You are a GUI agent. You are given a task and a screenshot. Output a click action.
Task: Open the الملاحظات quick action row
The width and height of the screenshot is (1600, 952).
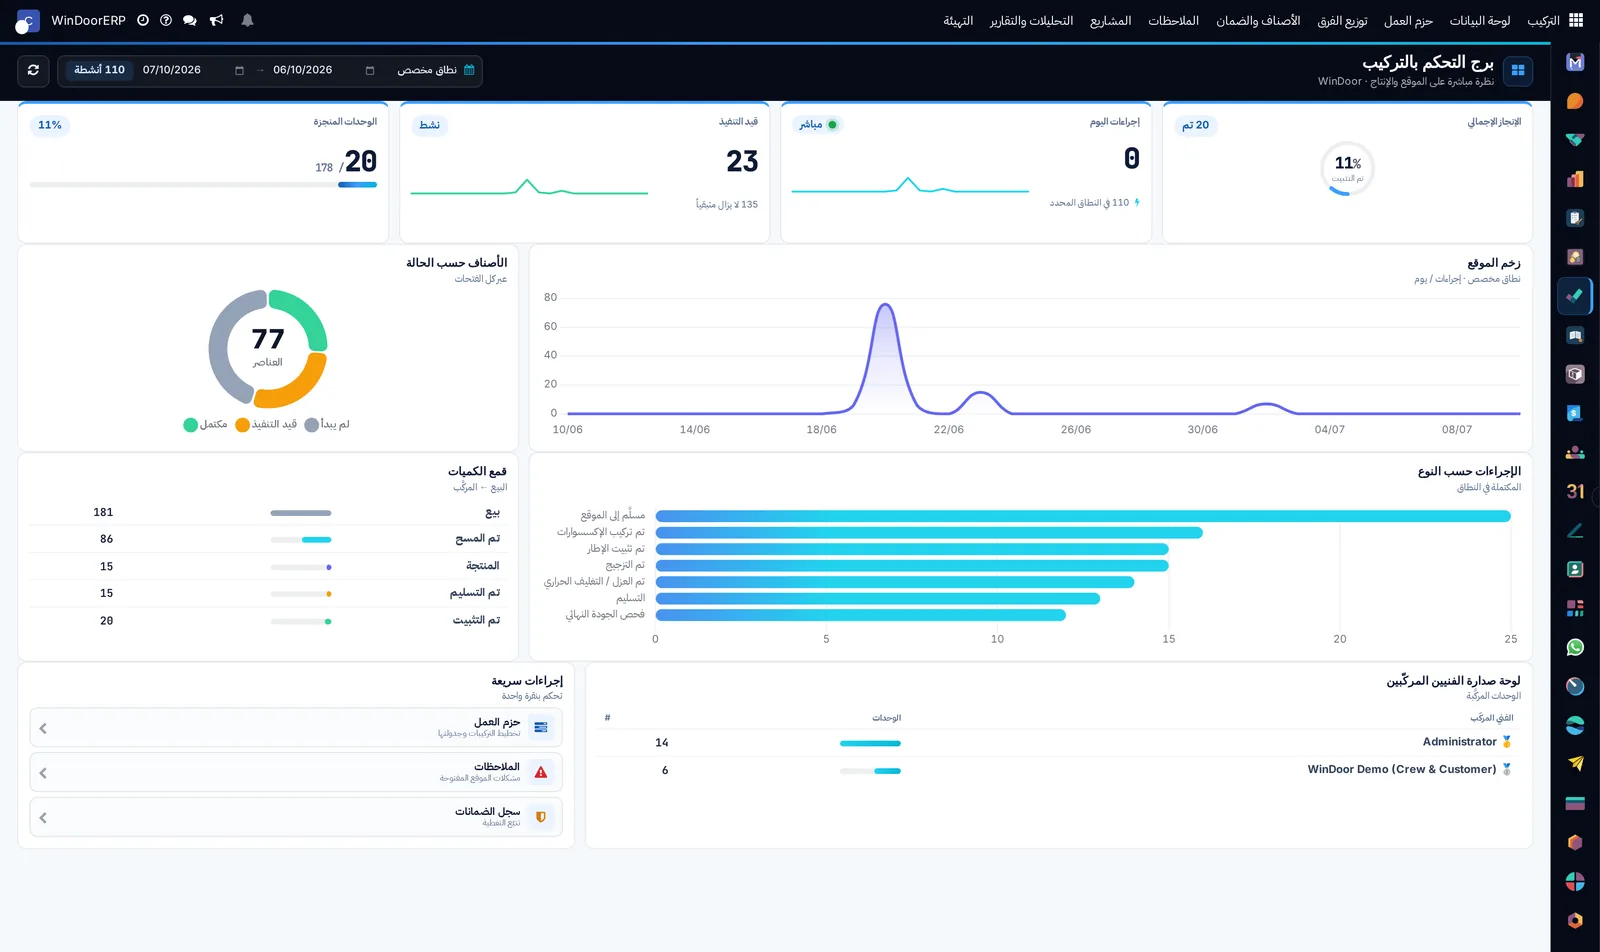pyautogui.click(x=296, y=772)
